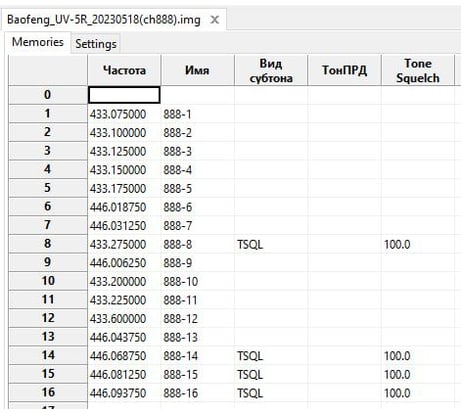Click frequency cell 446.081250

coord(124,375)
